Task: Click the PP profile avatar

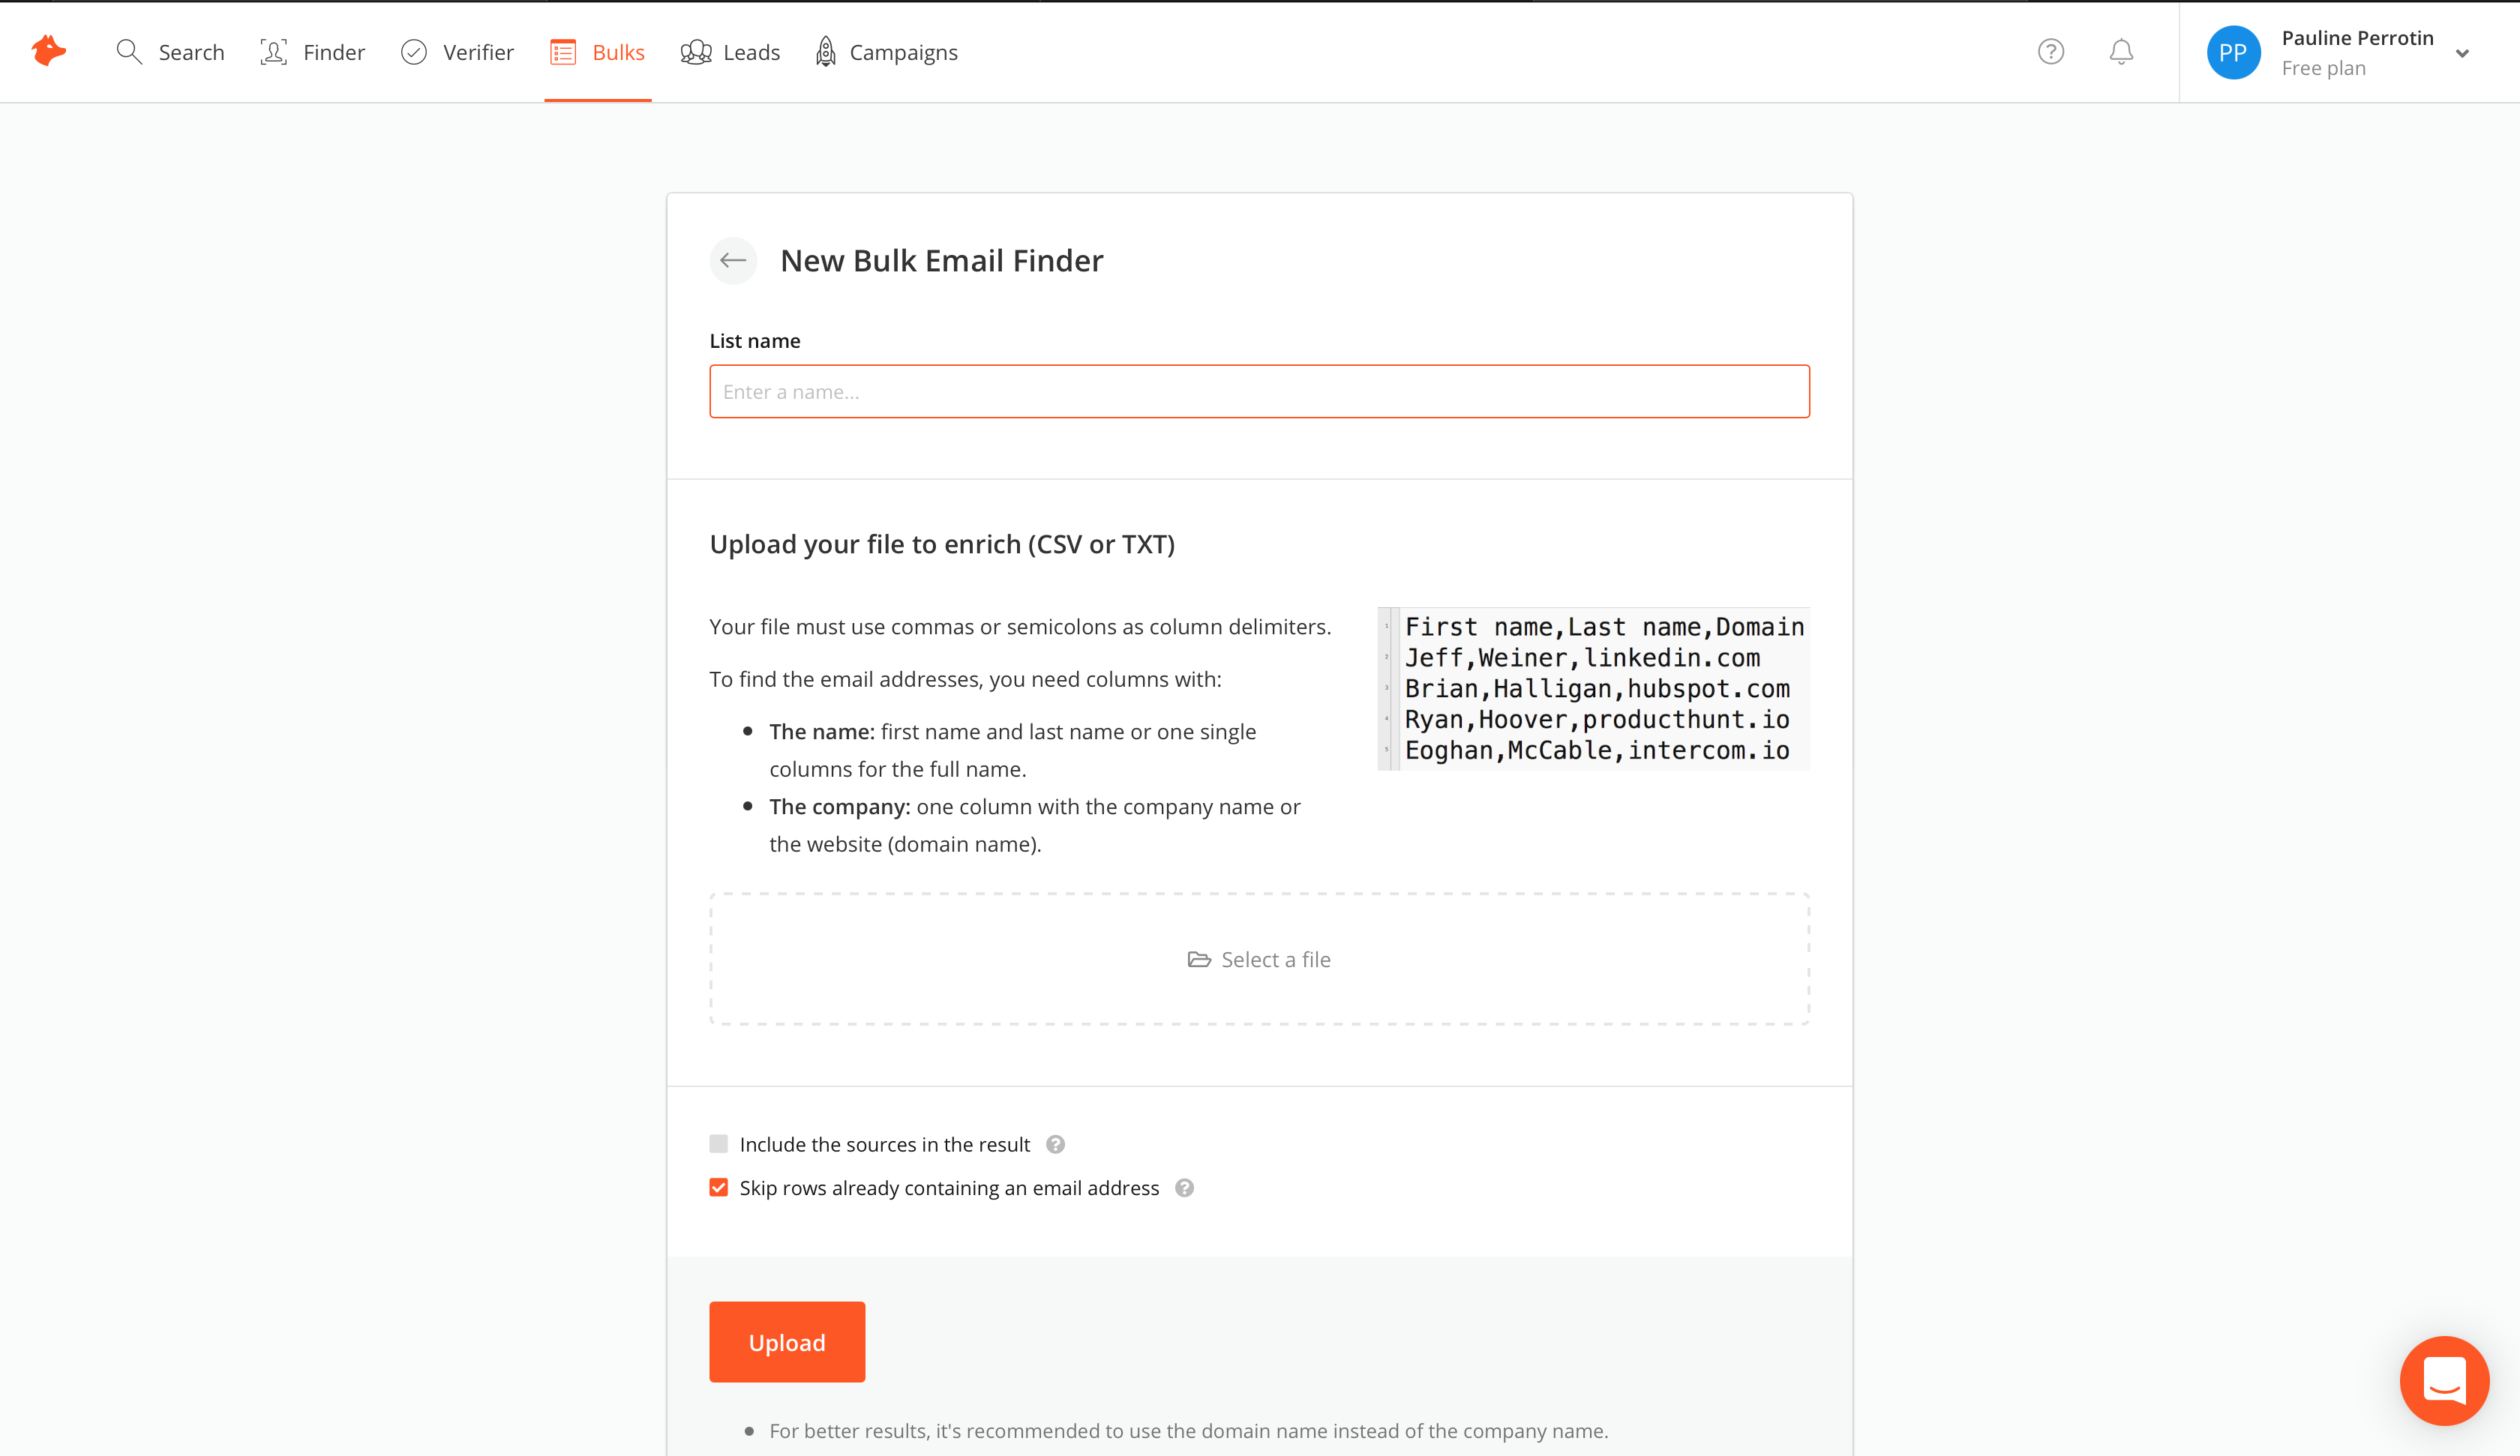Action: coord(2233,53)
